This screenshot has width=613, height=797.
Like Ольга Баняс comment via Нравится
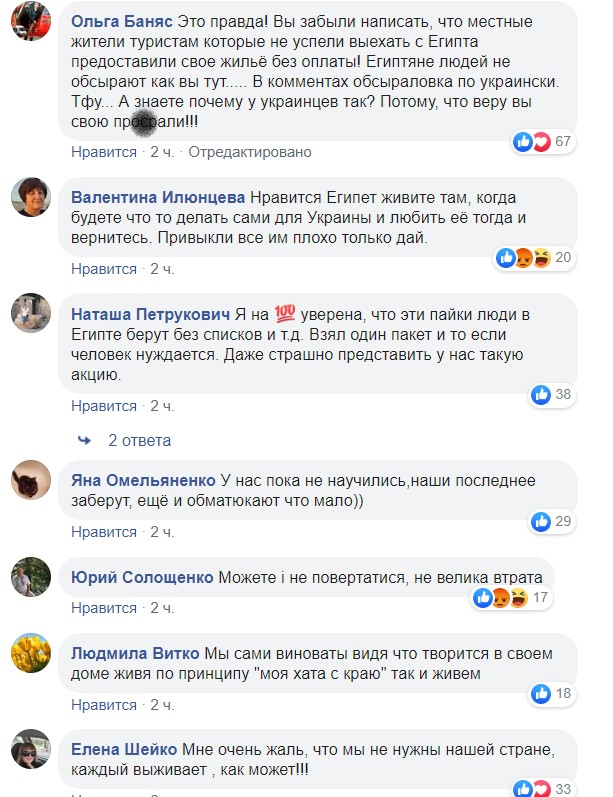pyautogui.click(x=104, y=152)
